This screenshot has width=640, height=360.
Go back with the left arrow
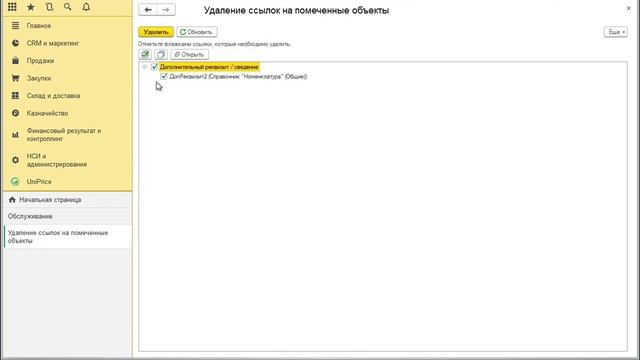click(x=148, y=10)
